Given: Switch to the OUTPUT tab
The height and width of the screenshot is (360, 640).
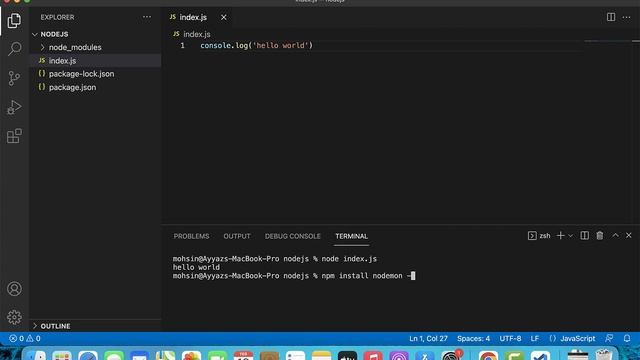Looking at the screenshot, I should pyautogui.click(x=237, y=236).
